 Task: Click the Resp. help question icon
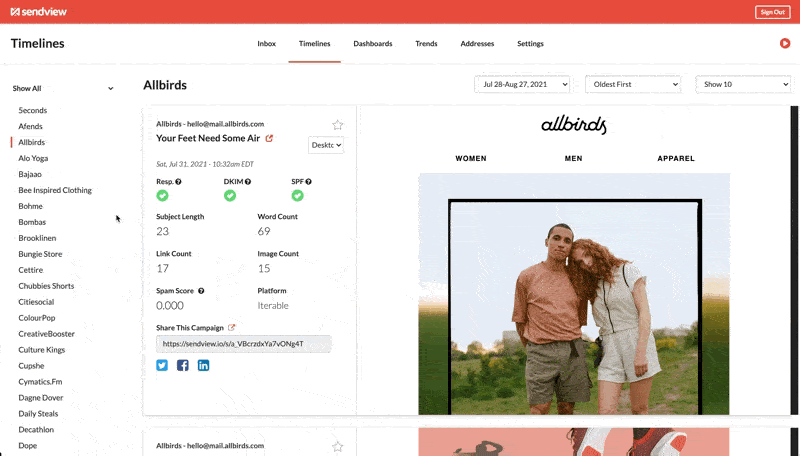178,182
